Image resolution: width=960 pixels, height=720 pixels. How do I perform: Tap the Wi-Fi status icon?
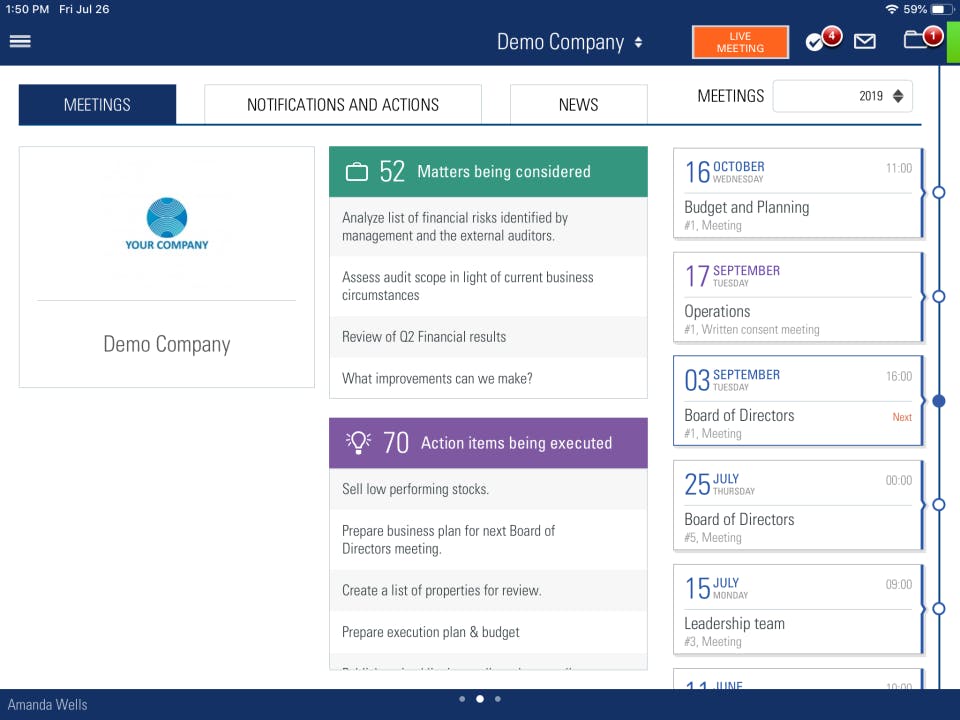891,9
